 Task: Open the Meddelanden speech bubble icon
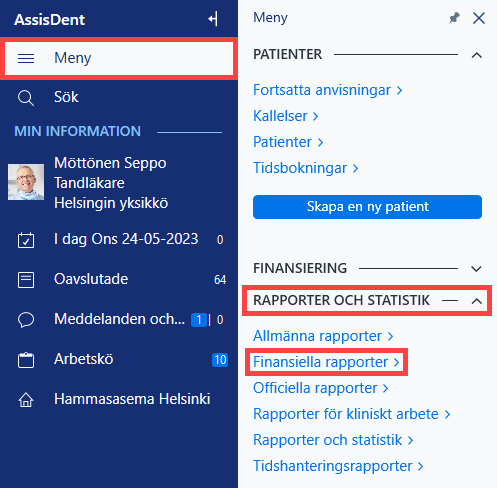26,320
